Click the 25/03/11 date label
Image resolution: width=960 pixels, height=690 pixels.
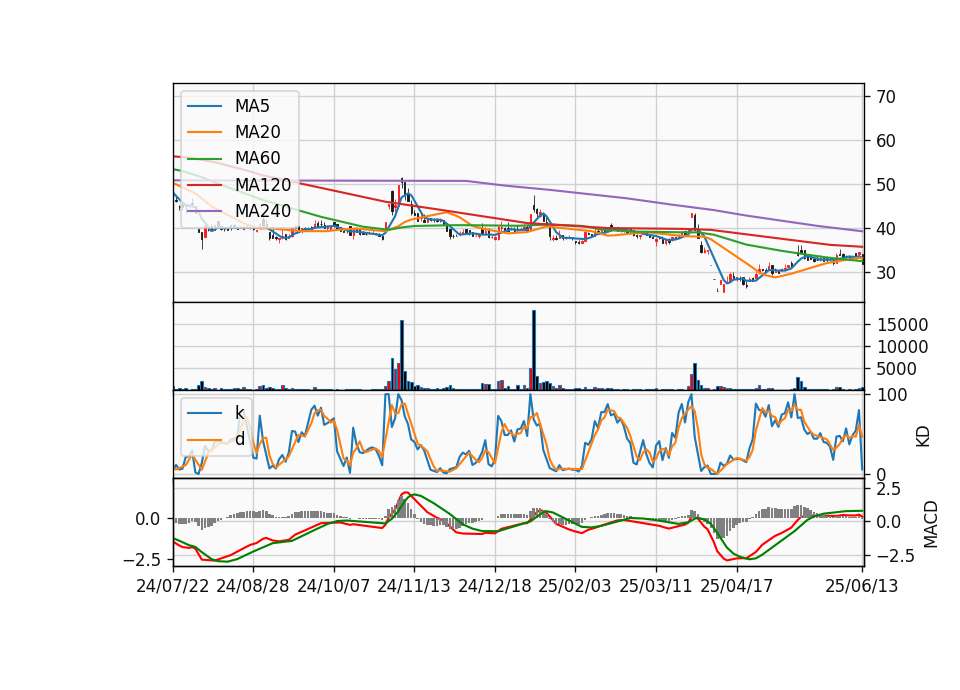pyautogui.click(x=656, y=586)
